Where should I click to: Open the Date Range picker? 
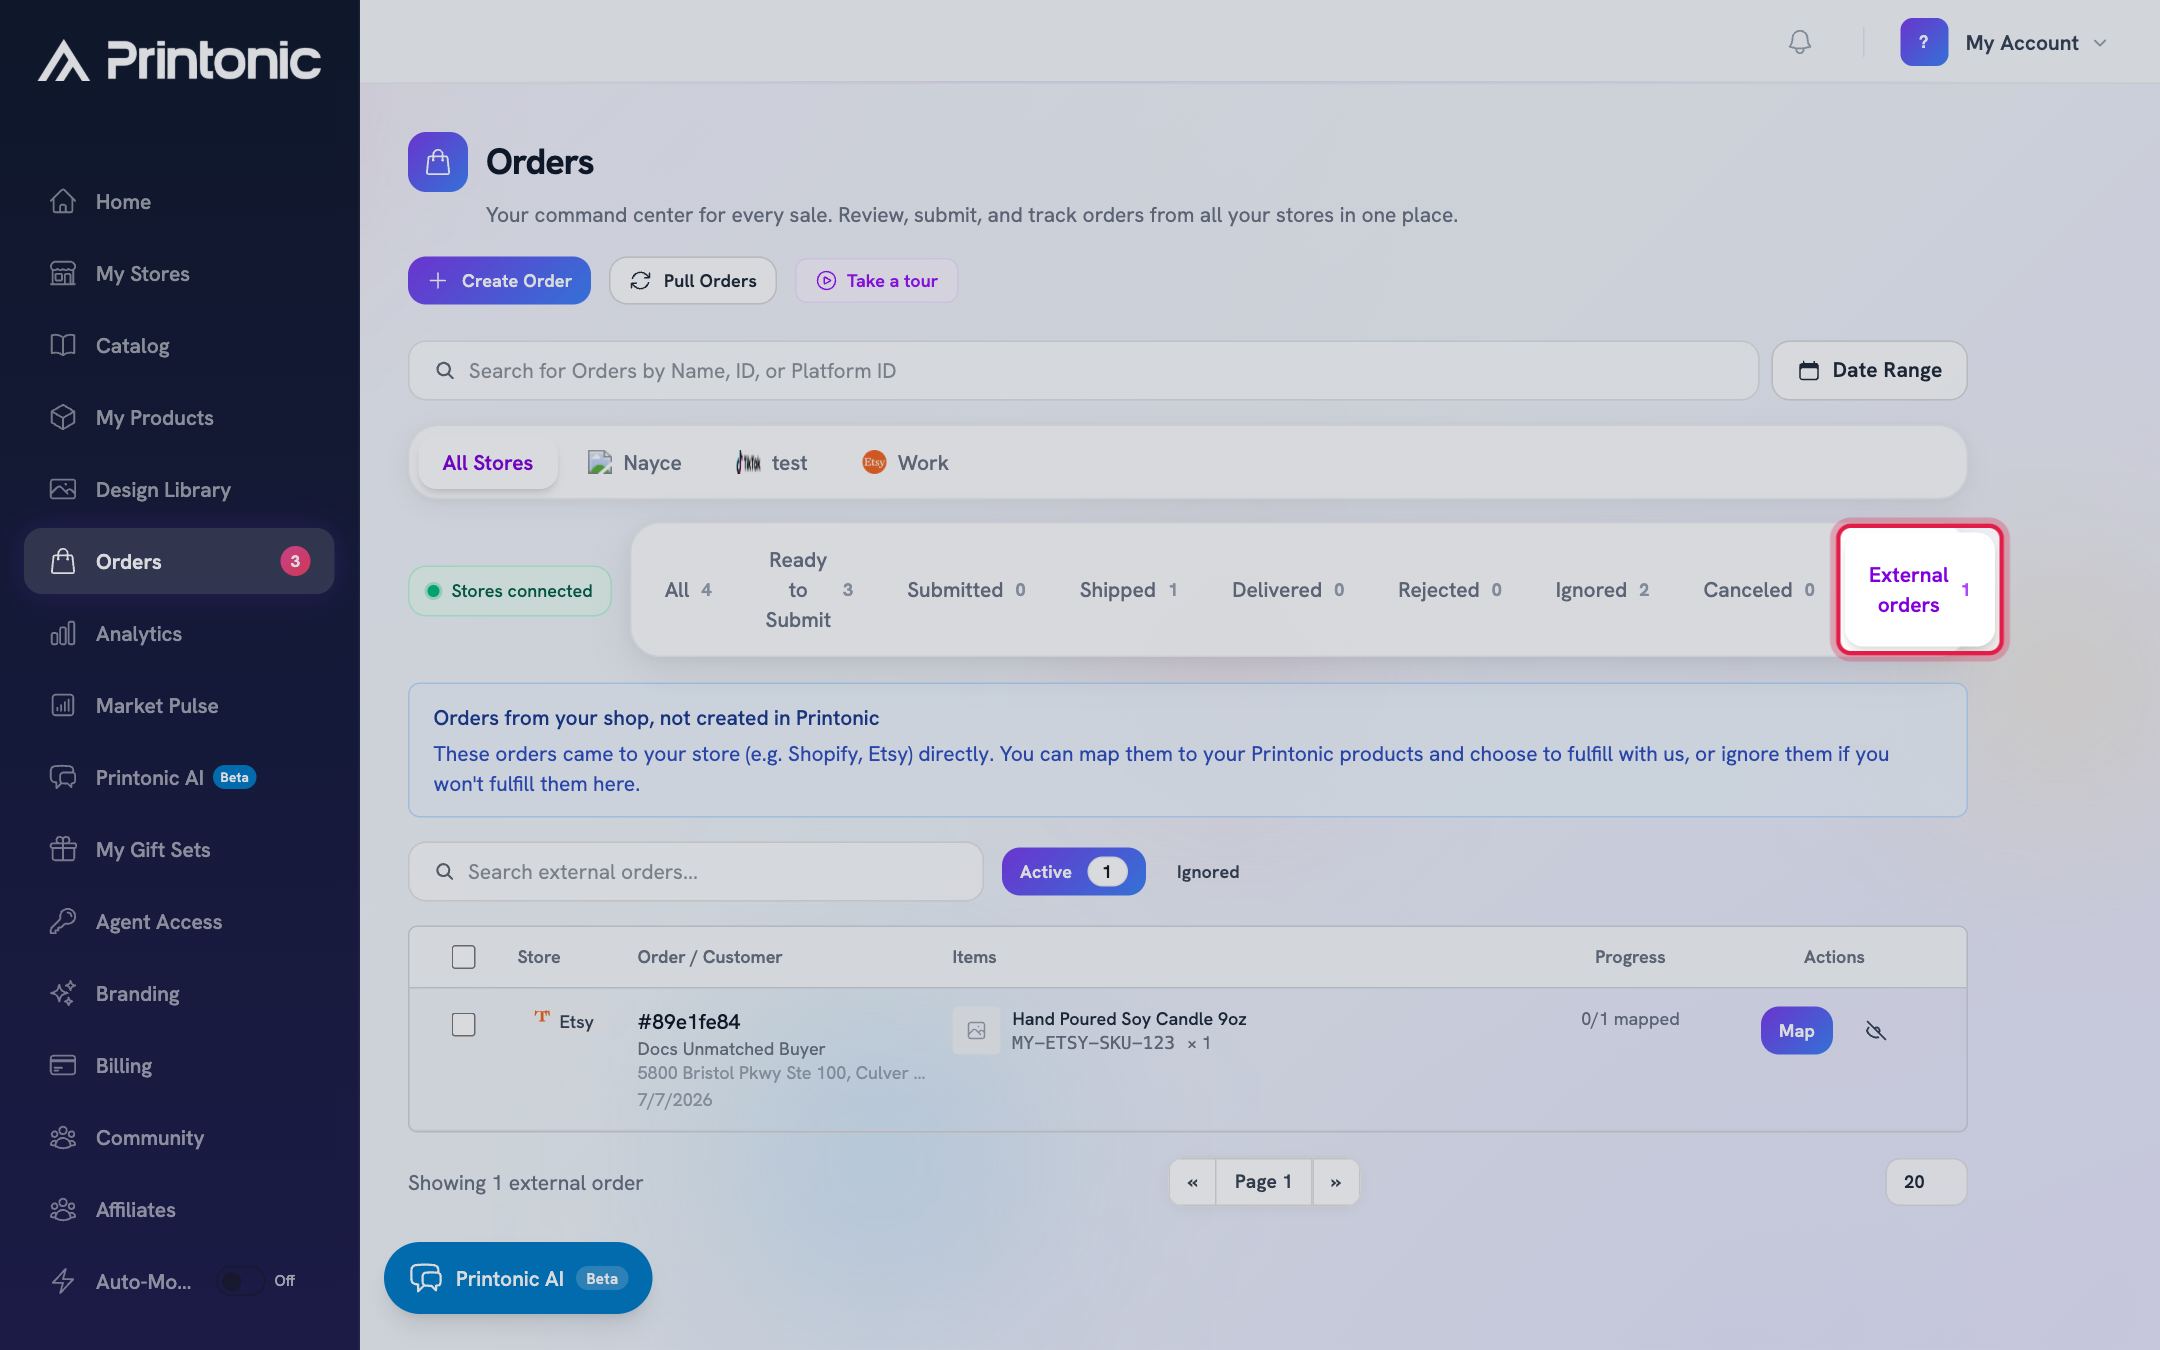click(1869, 371)
